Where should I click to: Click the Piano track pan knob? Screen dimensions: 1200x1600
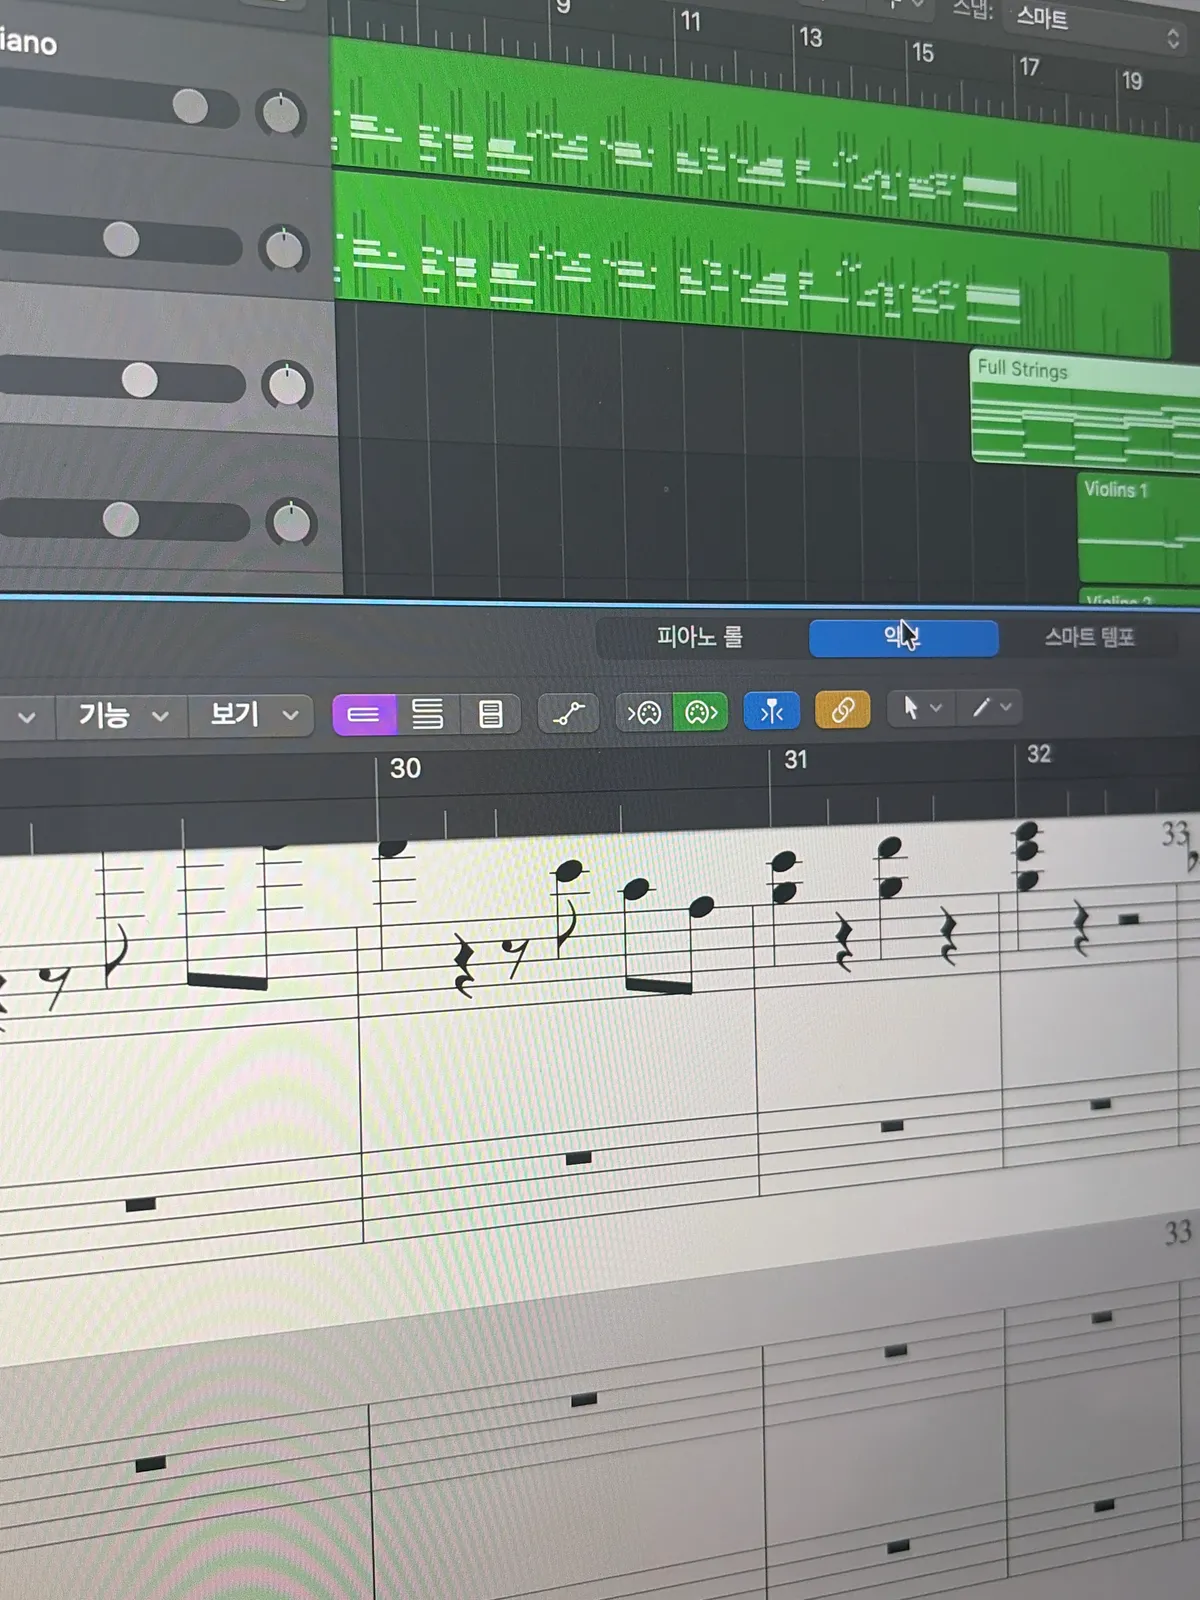click(281, 113)
